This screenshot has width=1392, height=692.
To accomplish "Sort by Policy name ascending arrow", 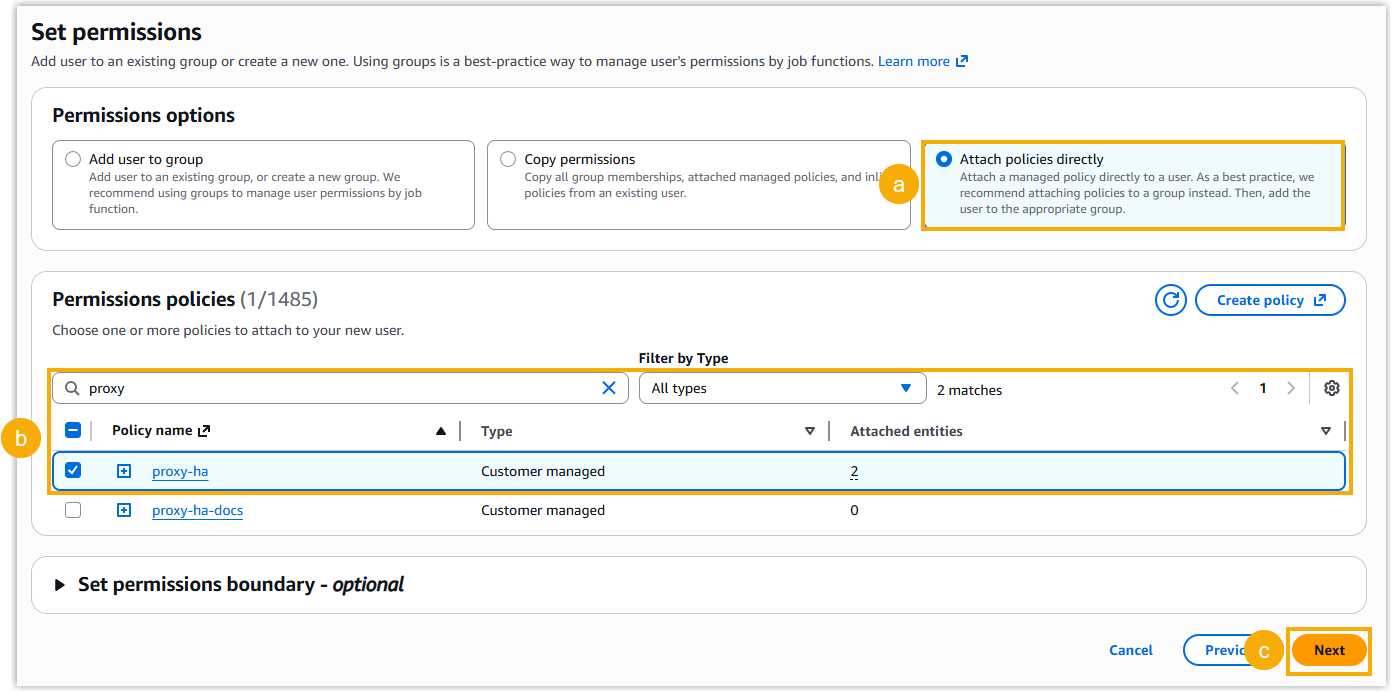I will [441, 431].
